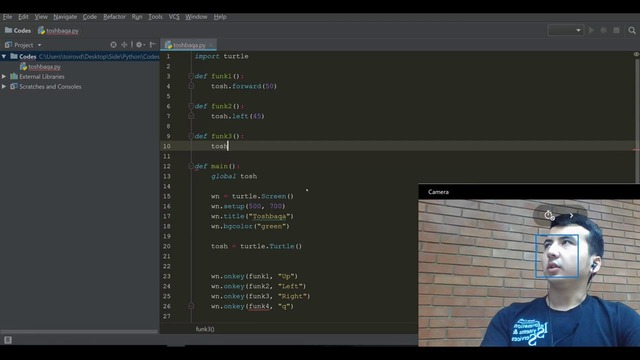Expand External Libraries node
Screen dimensions: 640x360
pos(4,76)
